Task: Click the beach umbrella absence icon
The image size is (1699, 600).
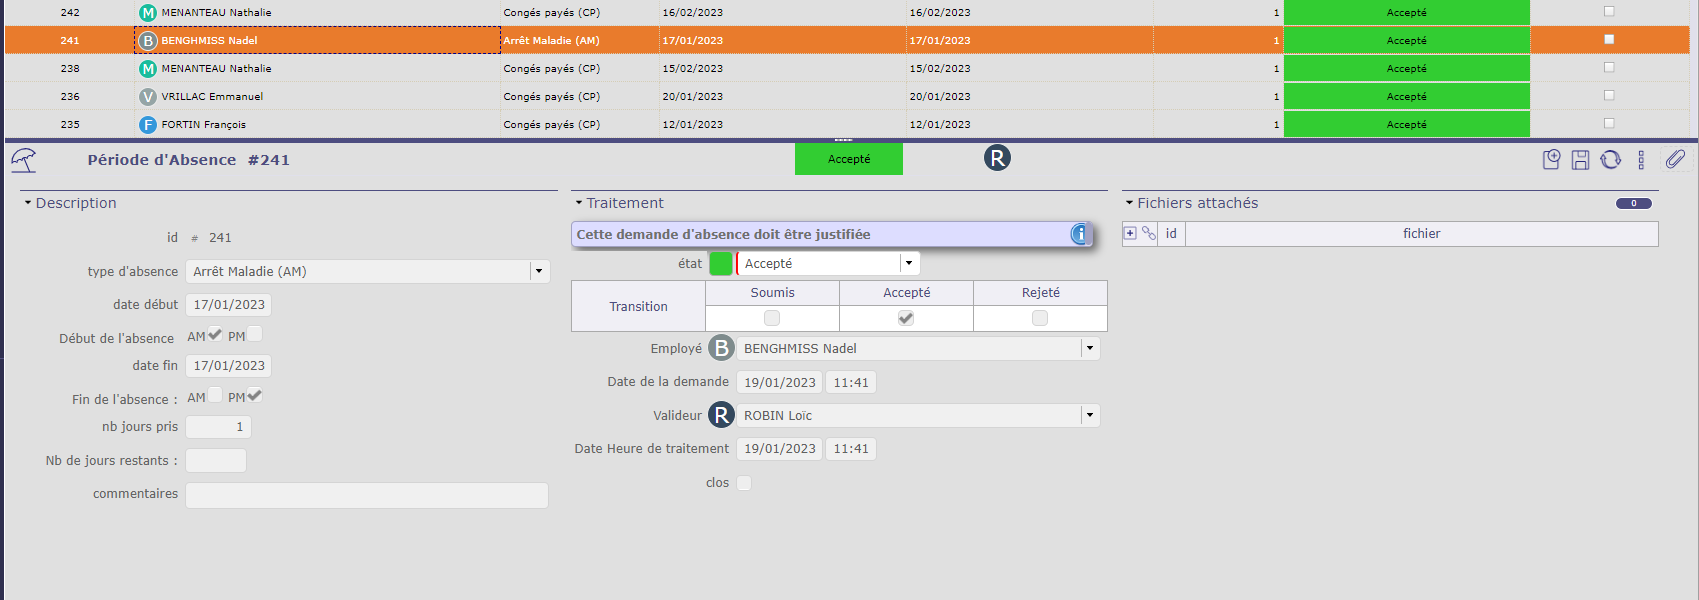Action: click(x=24, y=160)
